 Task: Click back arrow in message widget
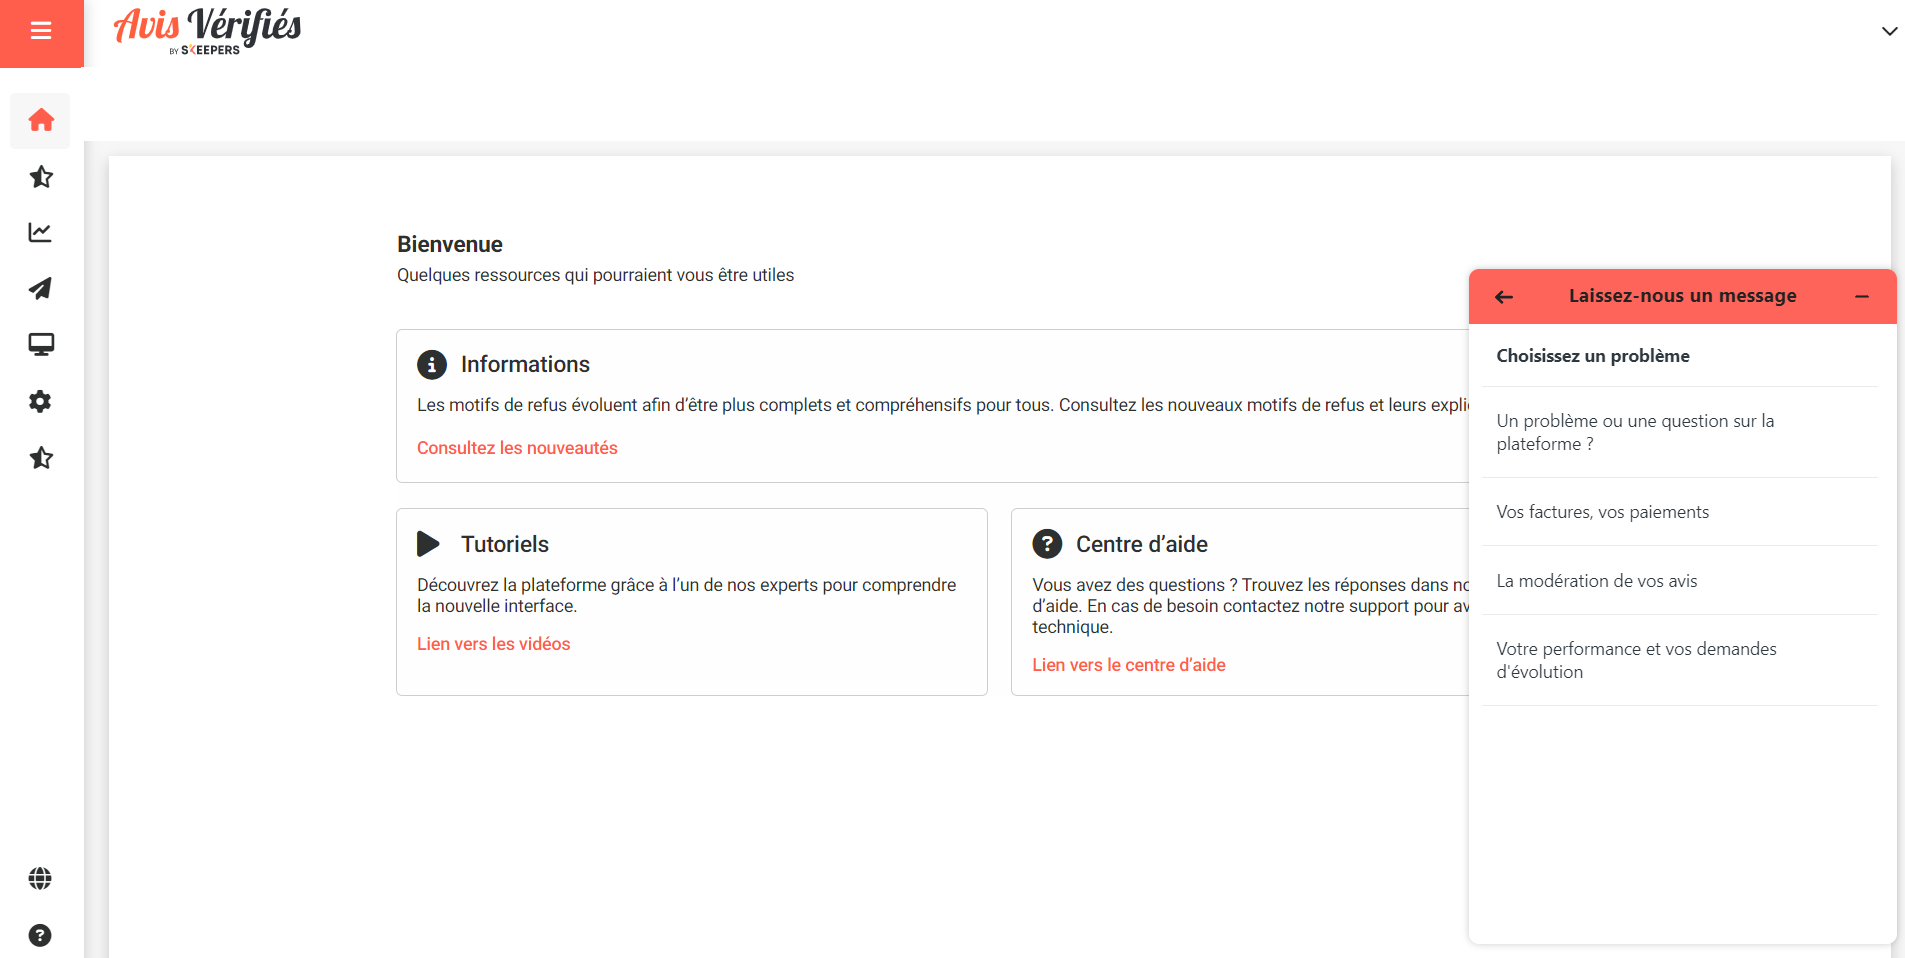(1504, 297)
